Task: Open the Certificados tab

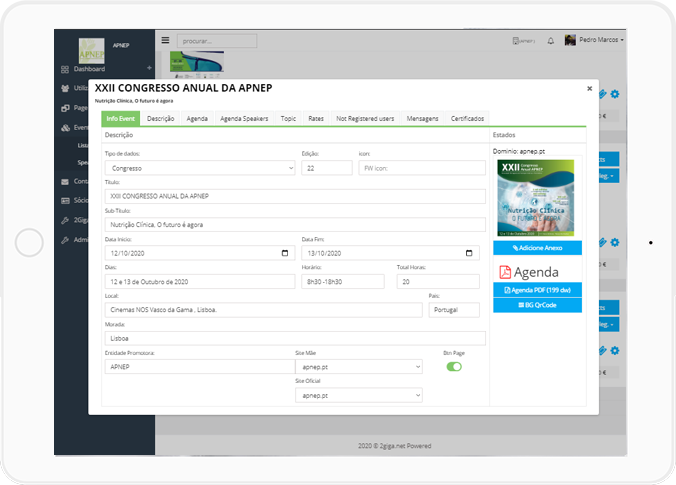Action: pyautogui.click(x=467, y=119)
